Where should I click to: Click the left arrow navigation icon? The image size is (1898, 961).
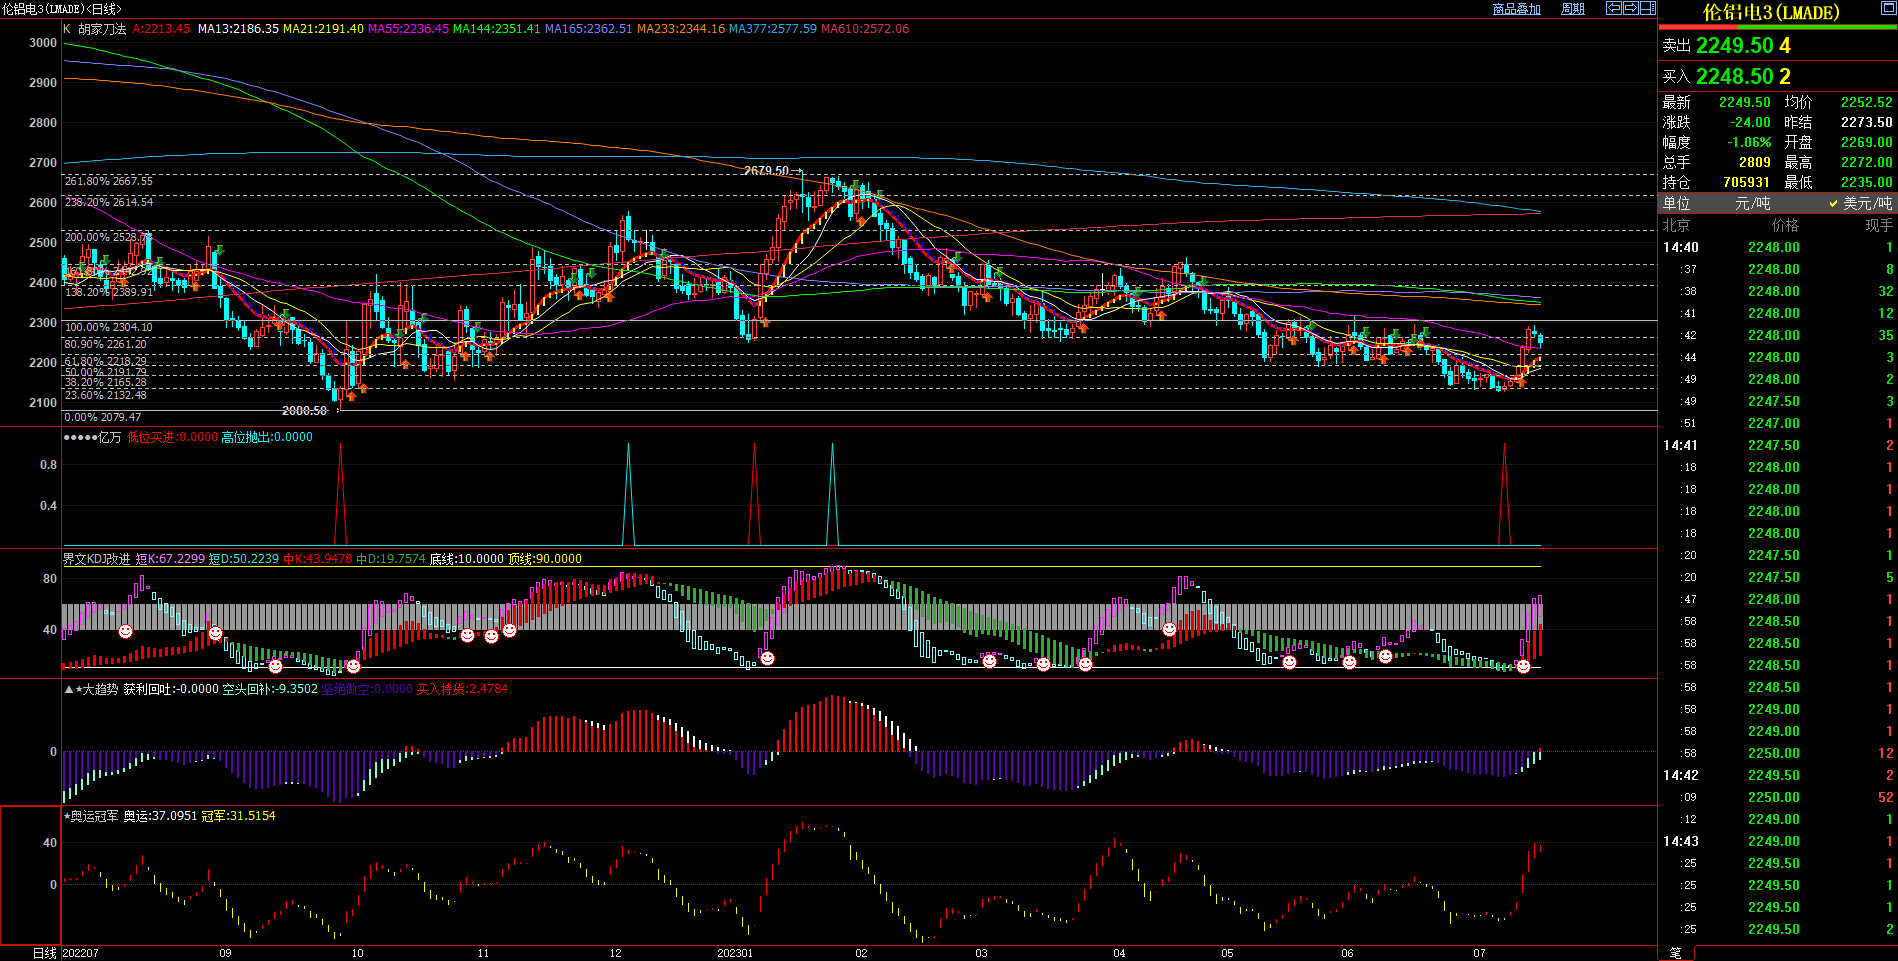click(1613, 8)
